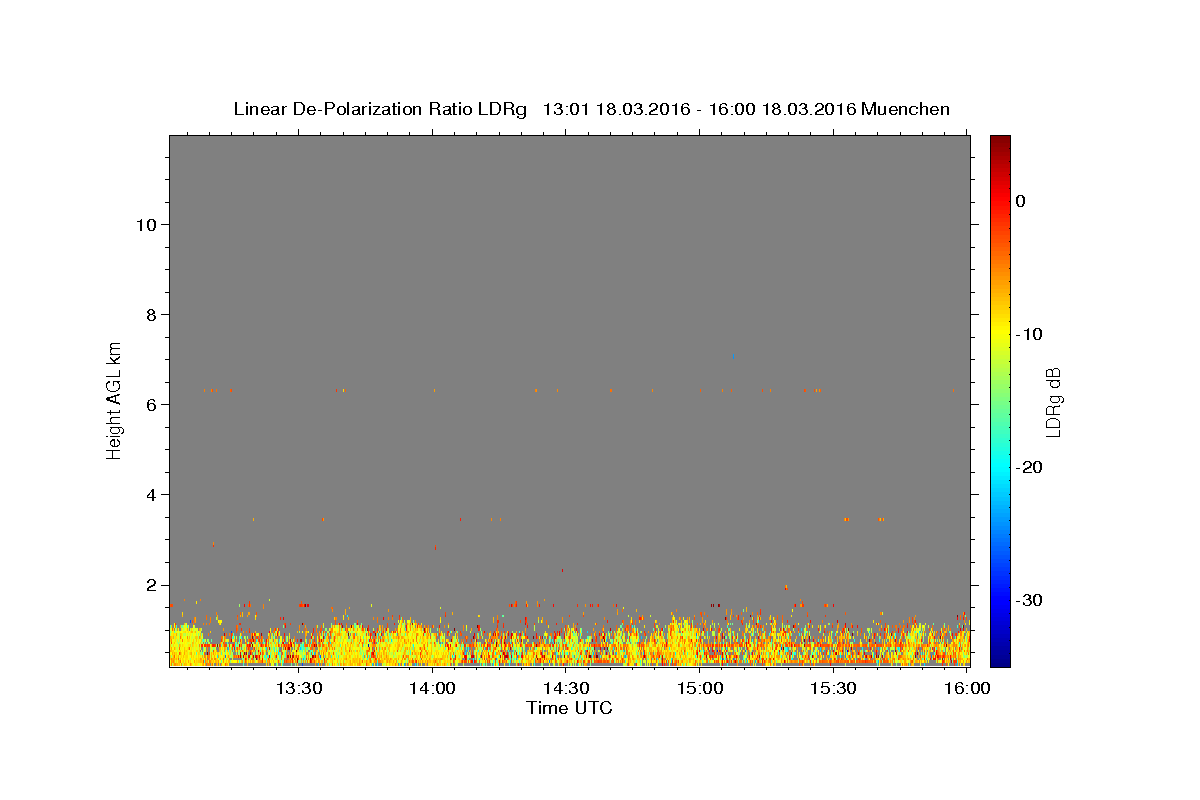
Task: Click the yellow -10 dB colorbar region
Action: (1000, 334)
